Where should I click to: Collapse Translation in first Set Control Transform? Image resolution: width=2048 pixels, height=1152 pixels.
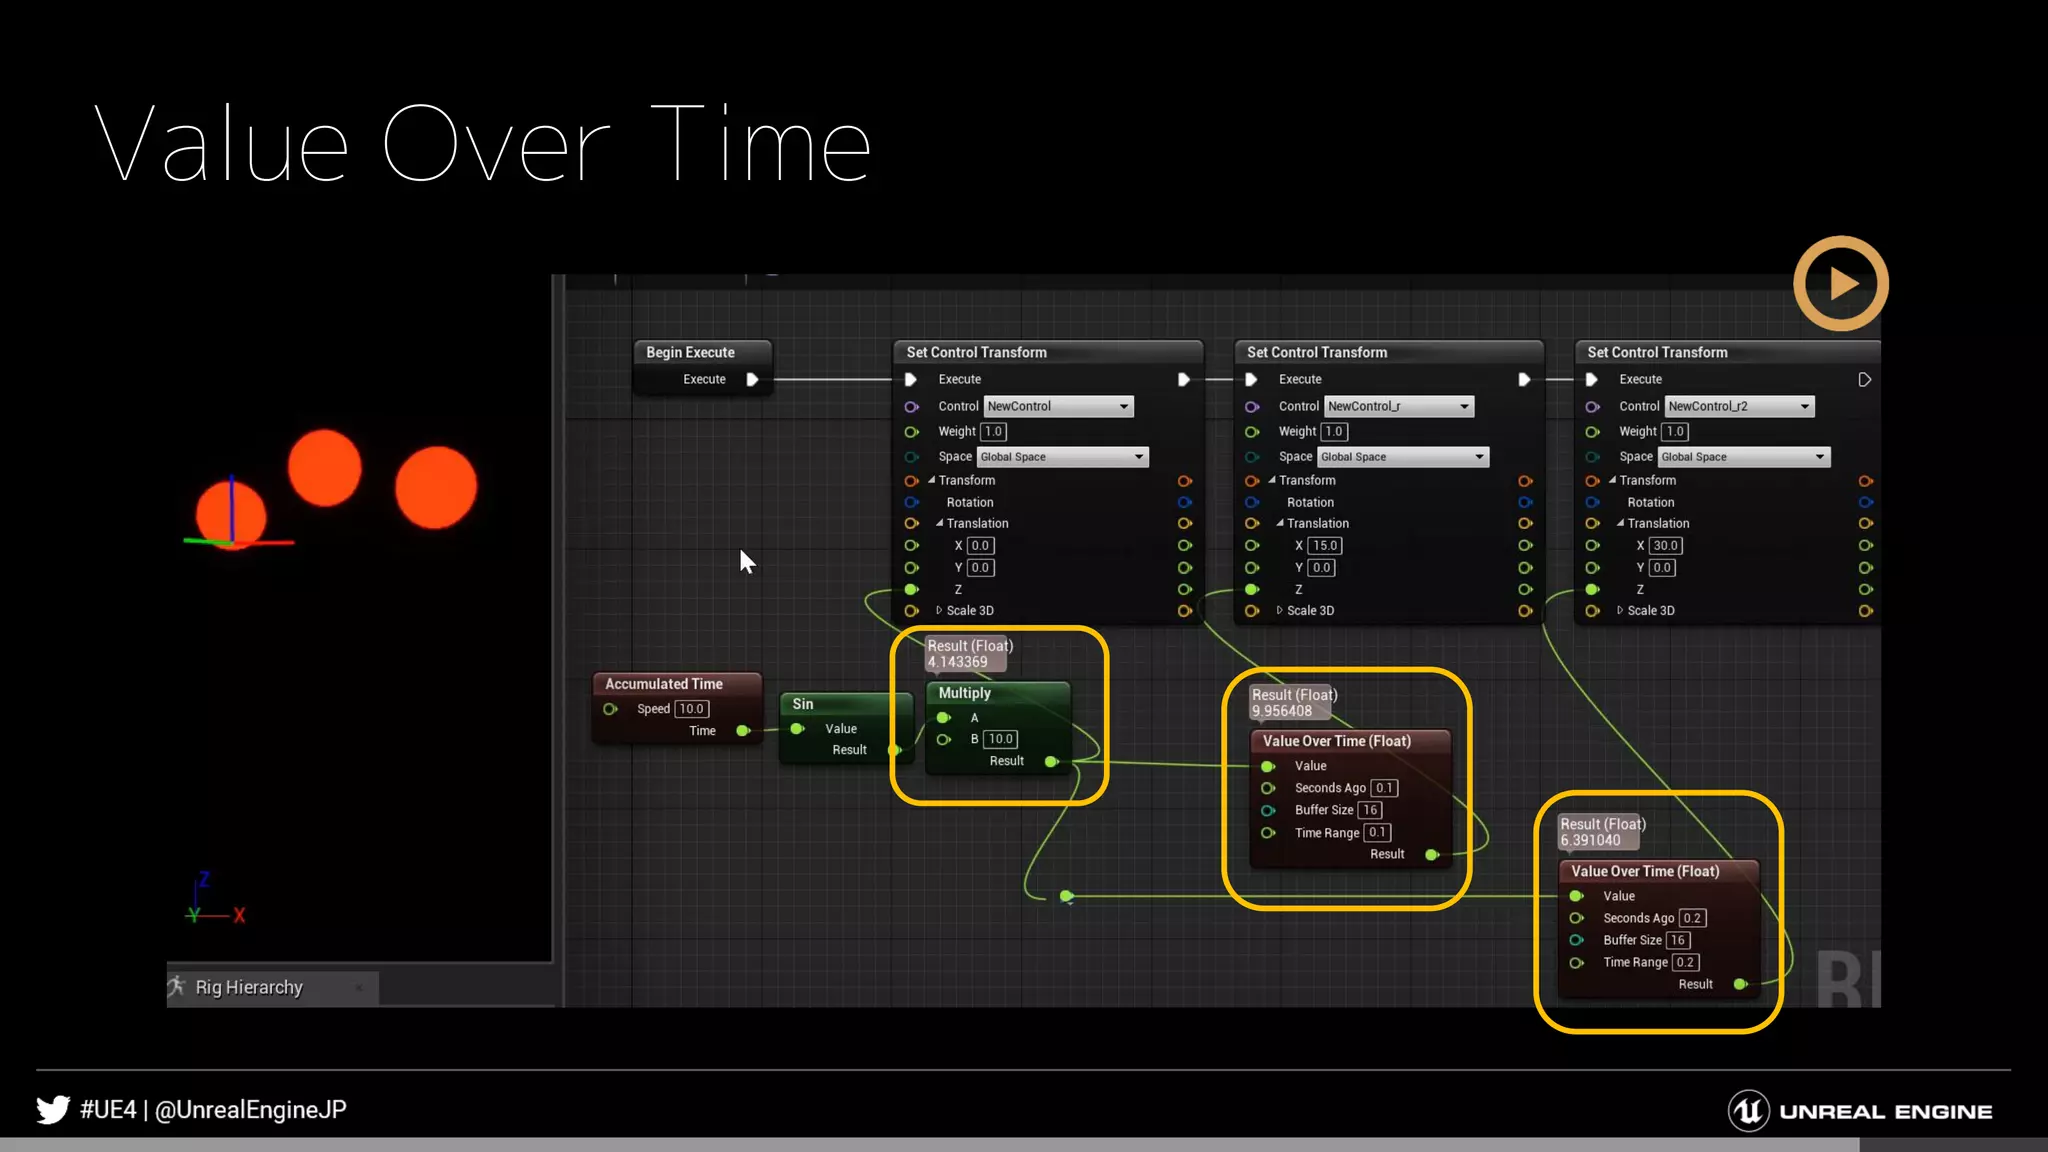(939, 523)
